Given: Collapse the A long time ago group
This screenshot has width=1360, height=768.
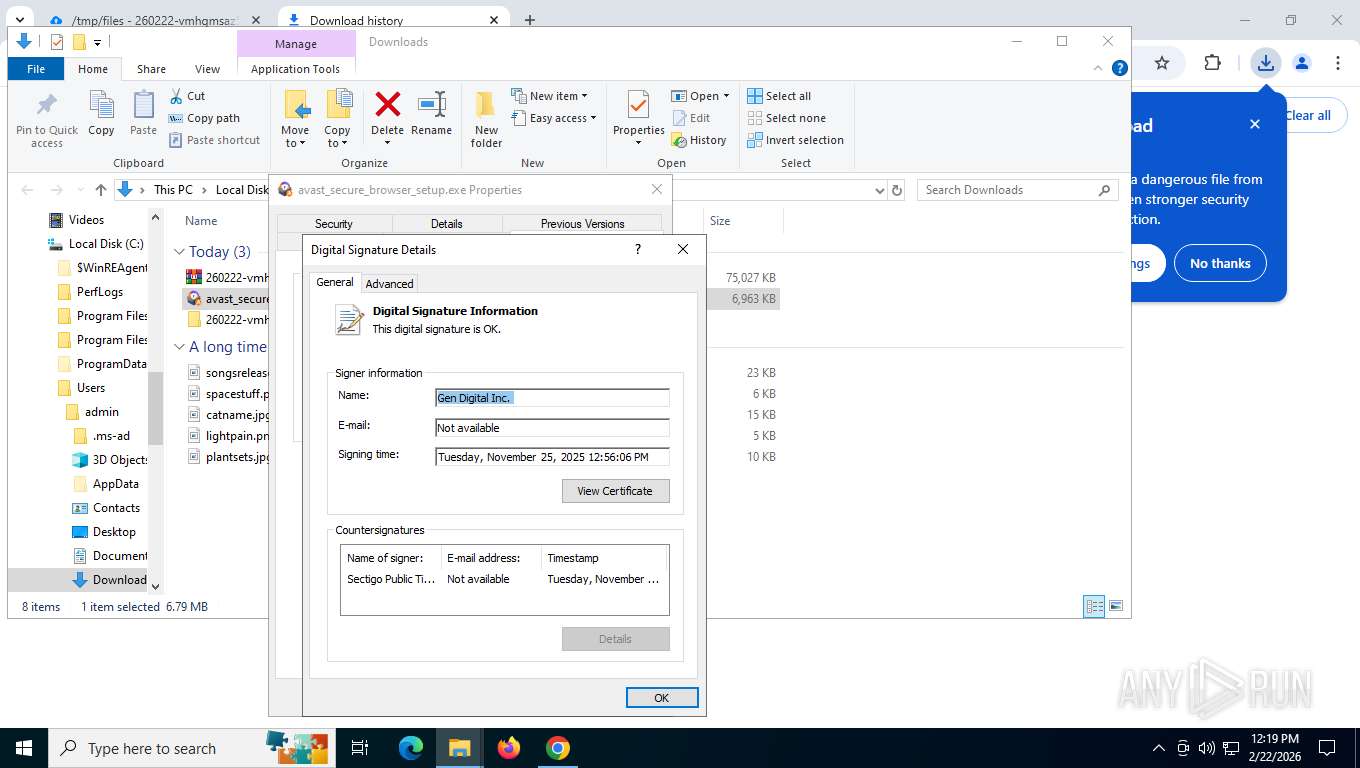Looking at the screenshot, I should [179, 347].
